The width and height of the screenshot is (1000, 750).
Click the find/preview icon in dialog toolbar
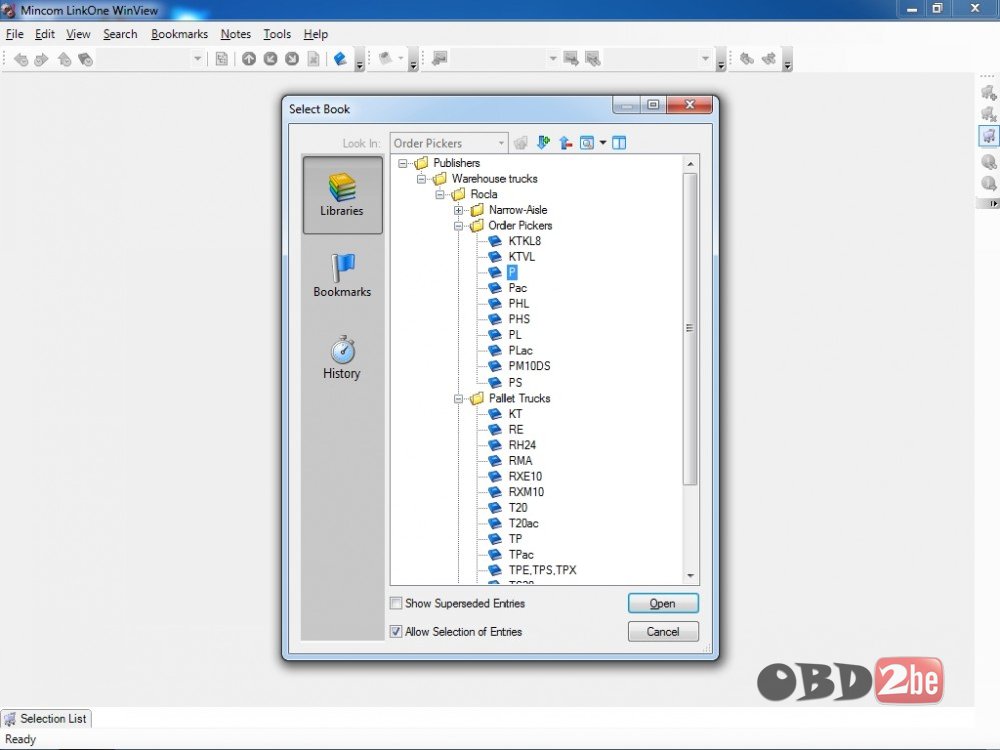pos(587,143)
